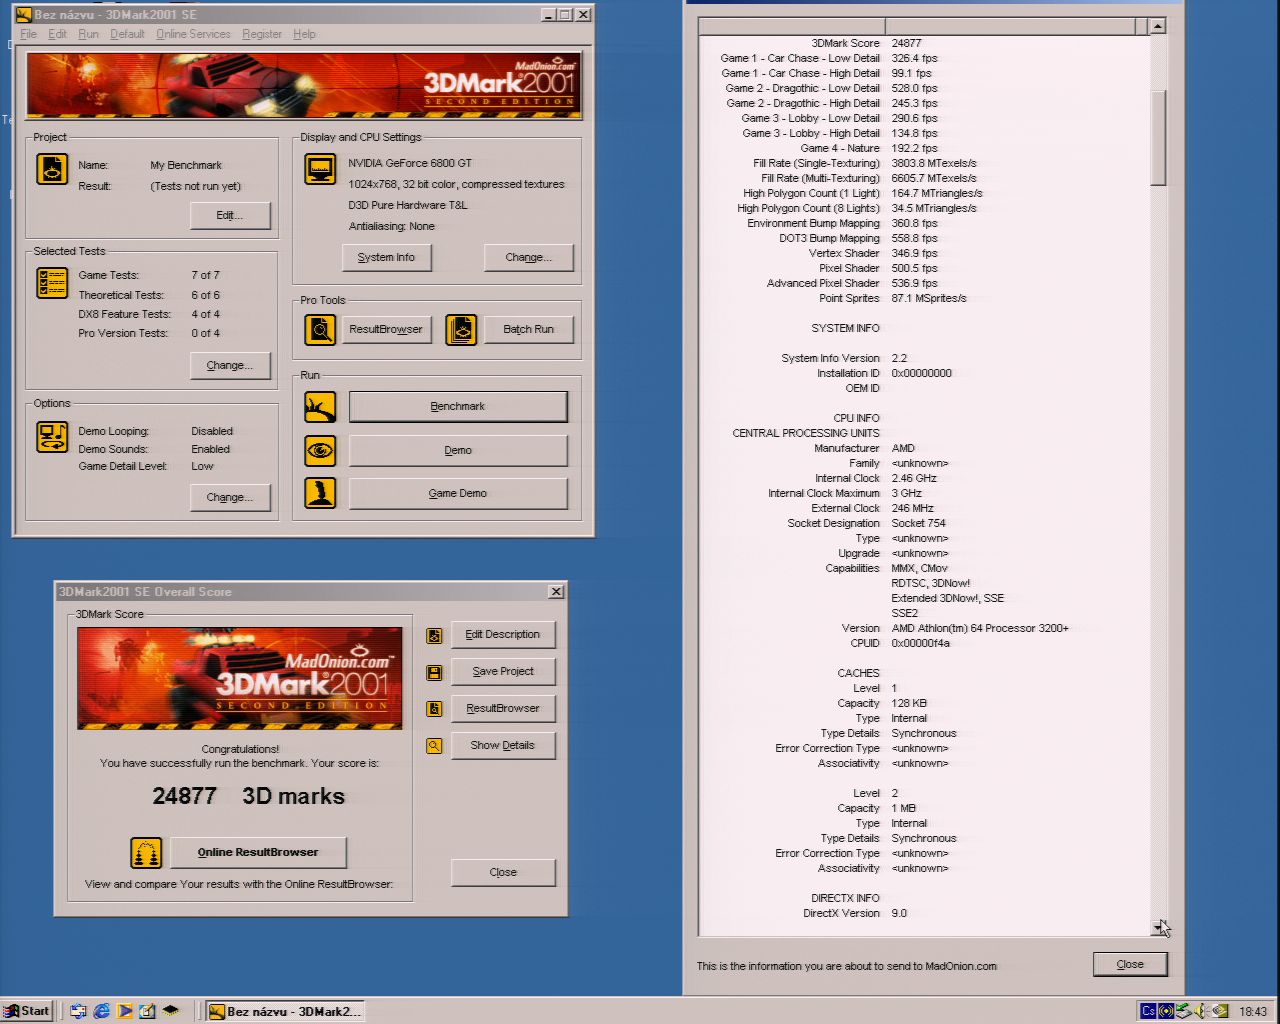Click the 3DMark2001 banner in main window
This screenshot has width=1280, height=1024.
click(303, 85)
